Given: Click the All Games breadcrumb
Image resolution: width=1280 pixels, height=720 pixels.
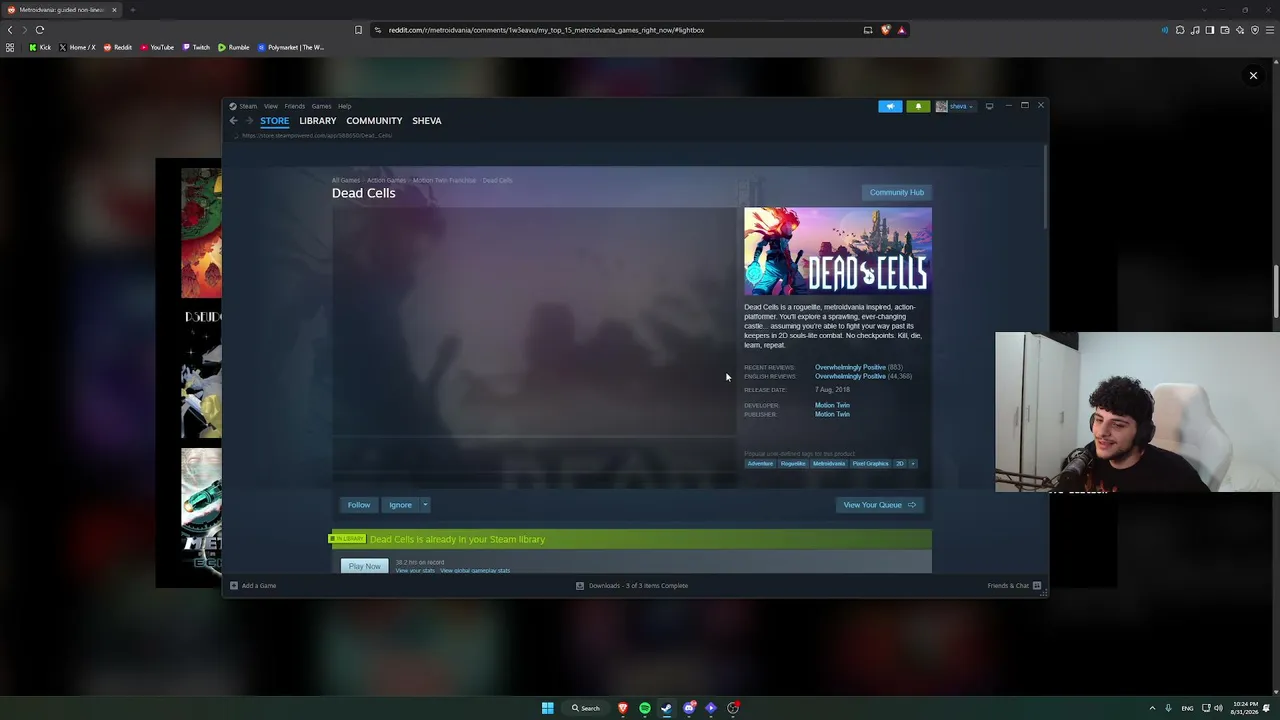Looking at the screenshot, I should coord(346,180).
